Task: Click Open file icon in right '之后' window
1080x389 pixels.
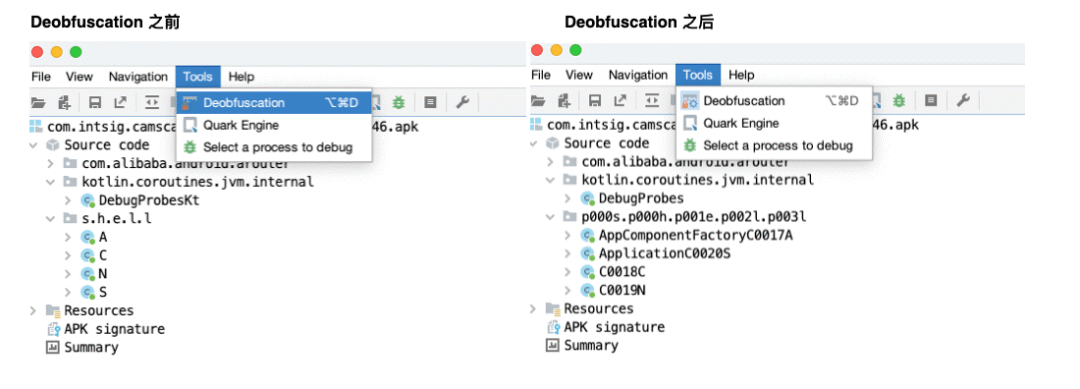Action: tap(538, 101)
